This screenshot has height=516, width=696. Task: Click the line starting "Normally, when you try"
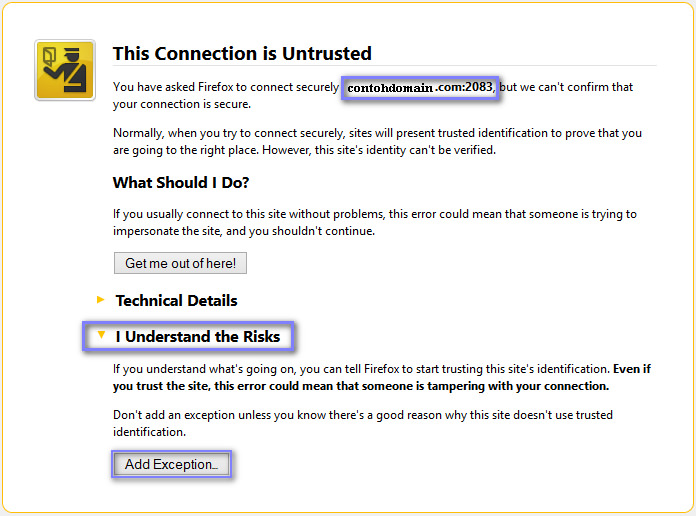pyautogui.click(x=377, y=133)
